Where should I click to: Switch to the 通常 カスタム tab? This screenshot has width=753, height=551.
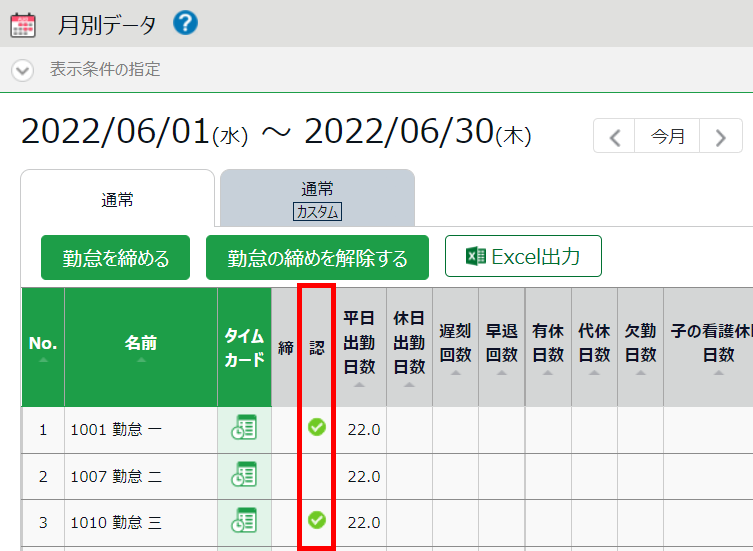(x=317, y=199)
